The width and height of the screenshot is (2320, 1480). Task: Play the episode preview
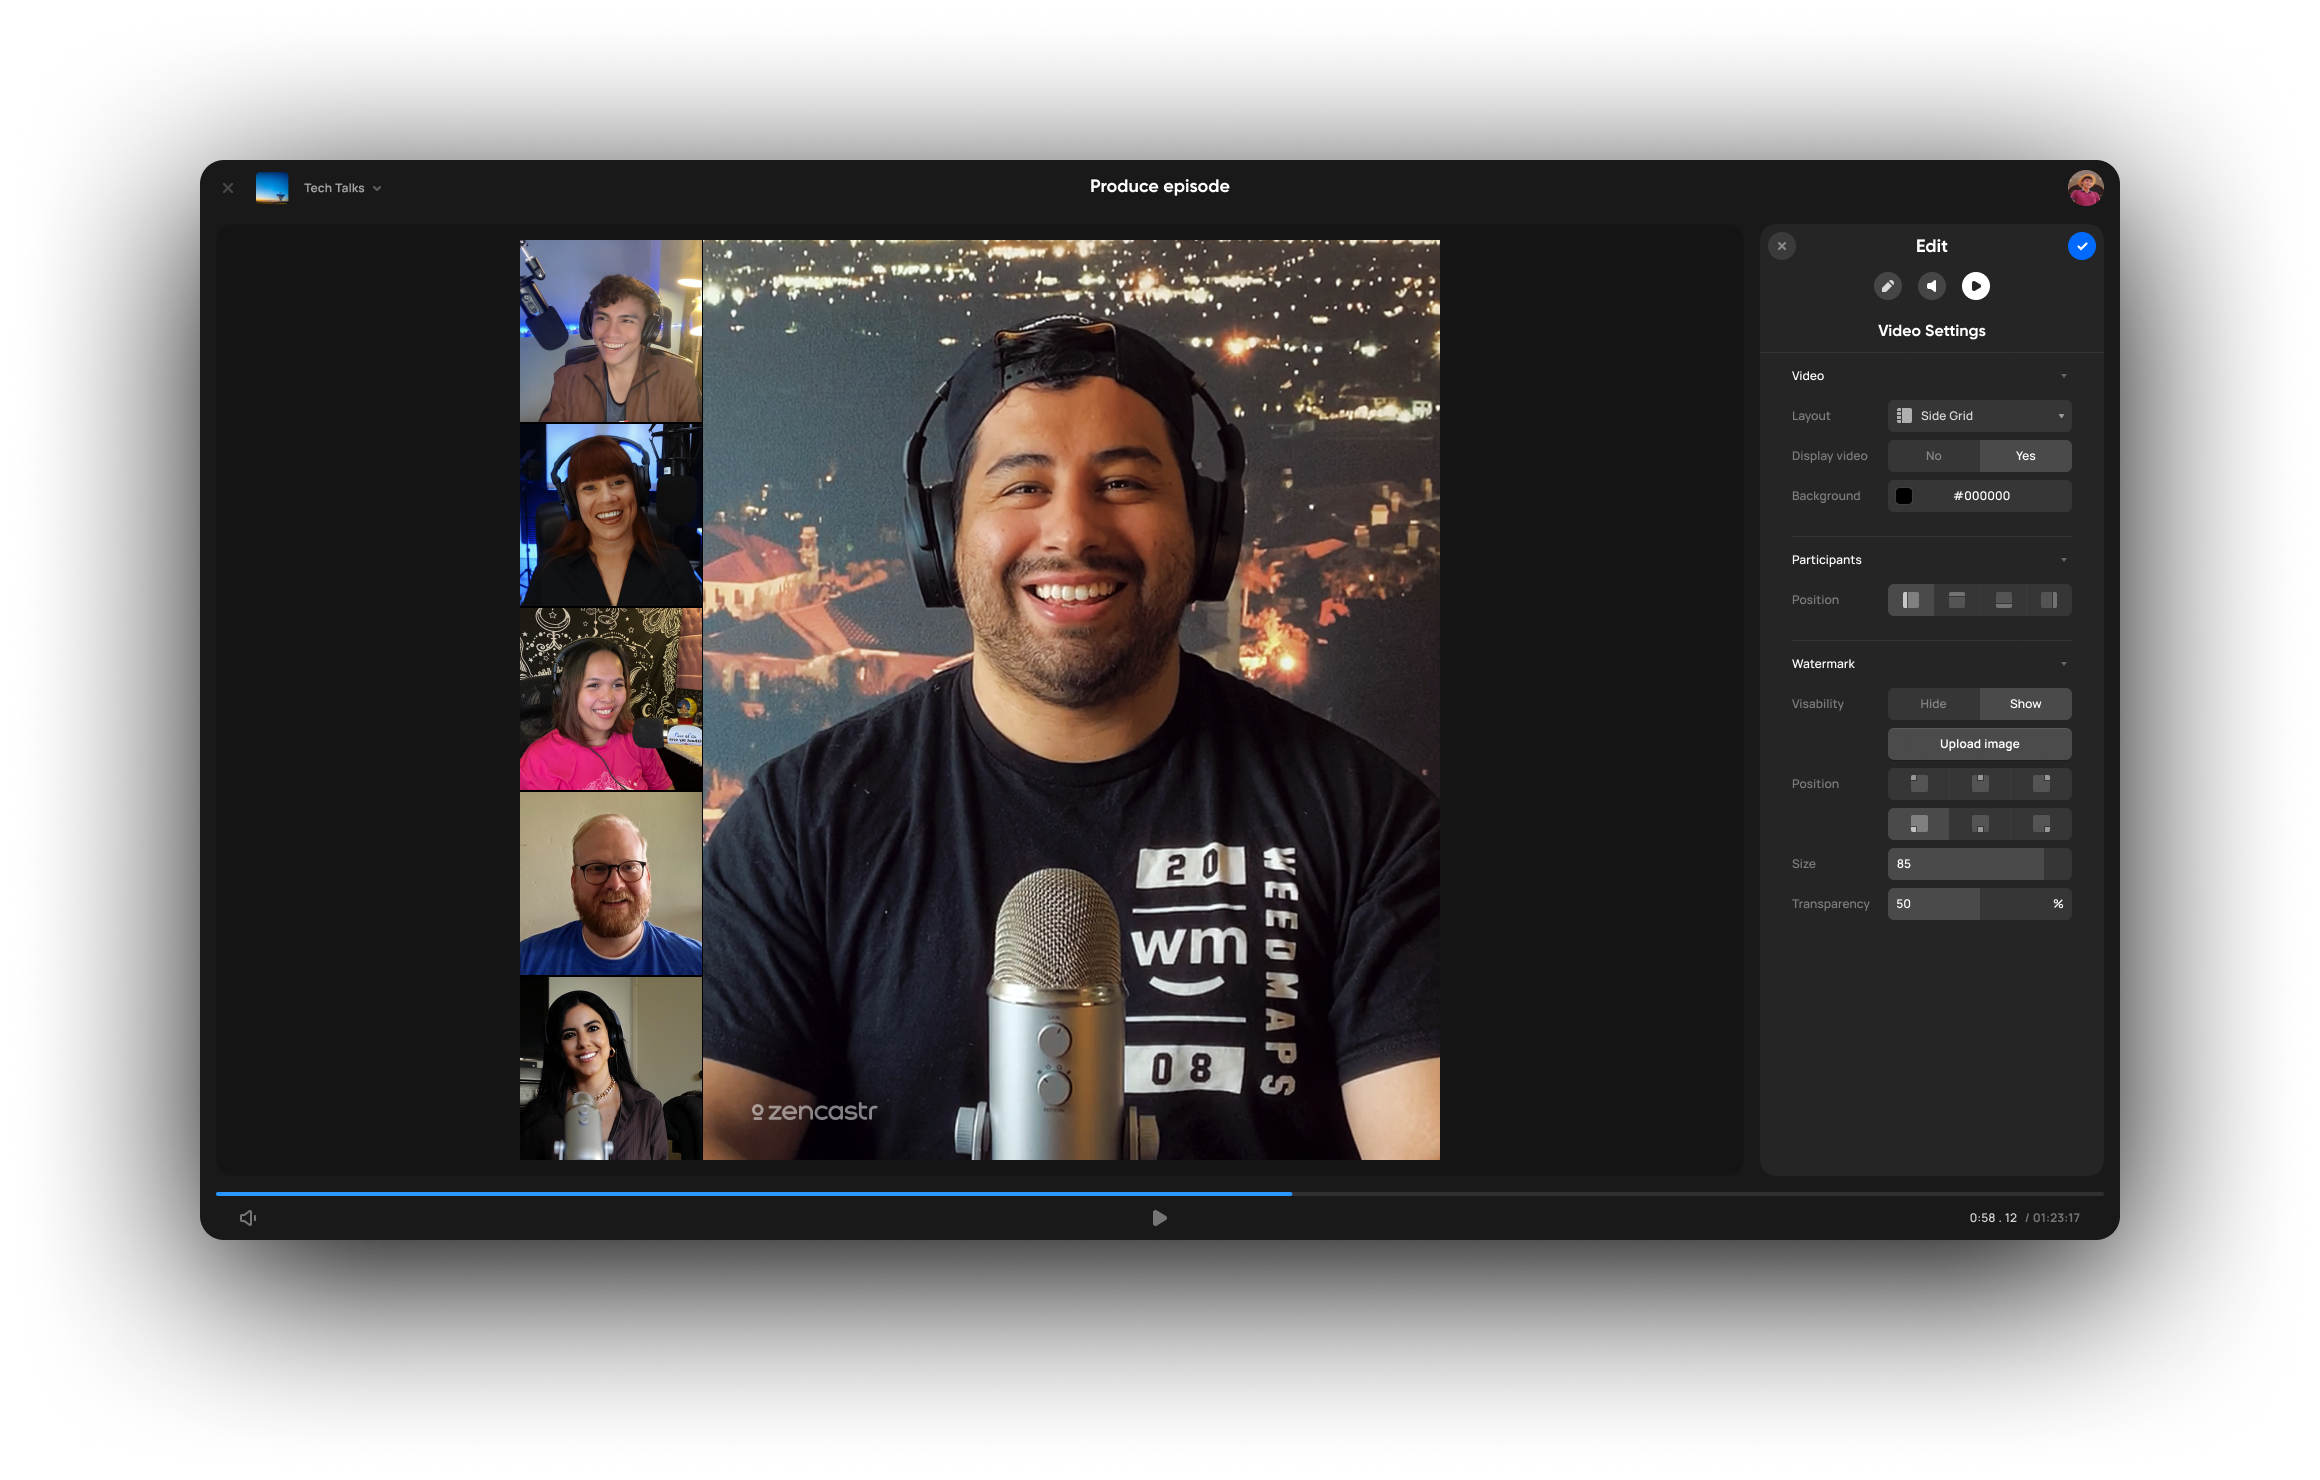click(x=1159, y=1217)
